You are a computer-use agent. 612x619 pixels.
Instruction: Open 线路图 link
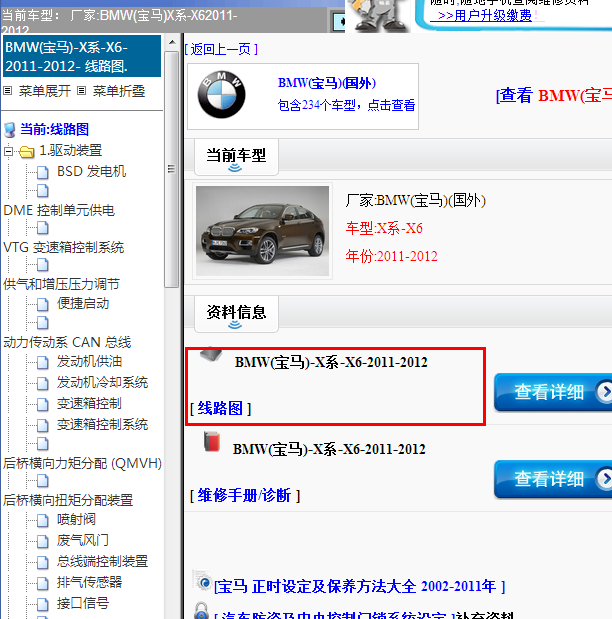click(220, 408)
